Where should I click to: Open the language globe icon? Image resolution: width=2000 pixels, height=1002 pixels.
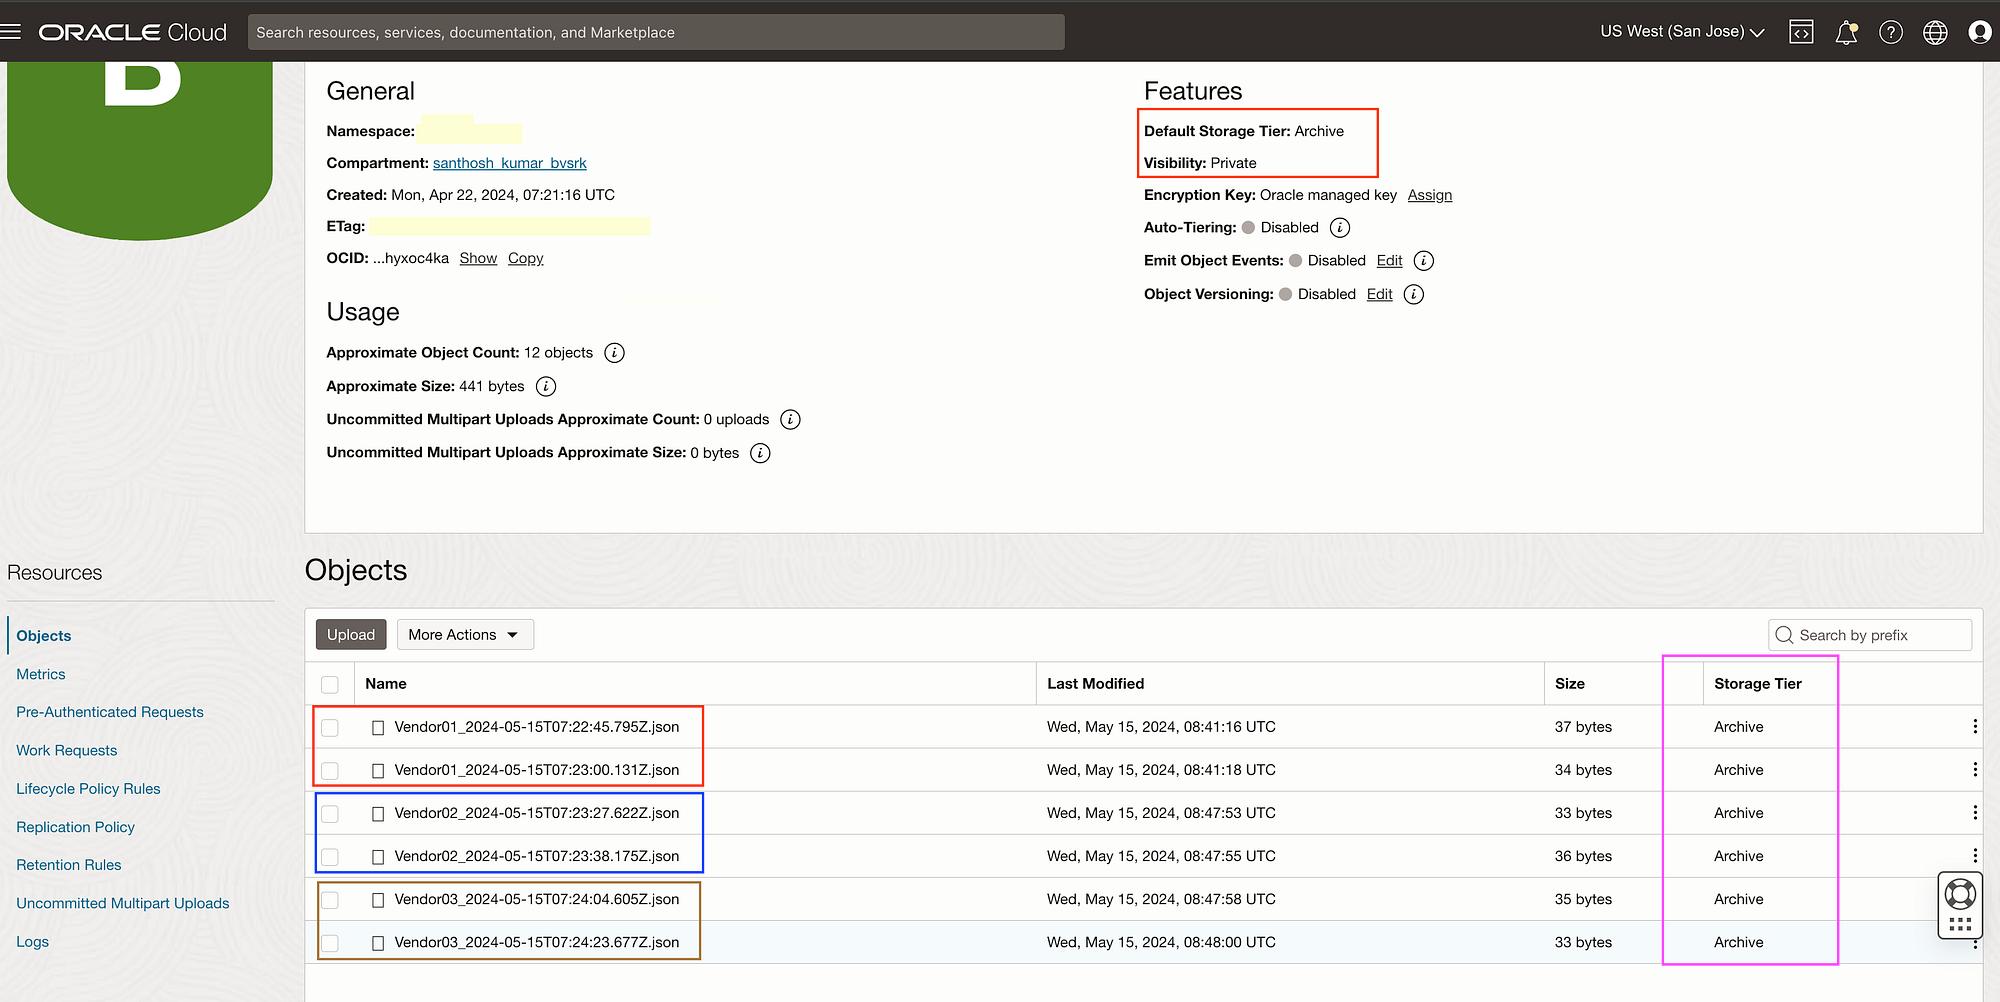click(x=1935, y=32)
